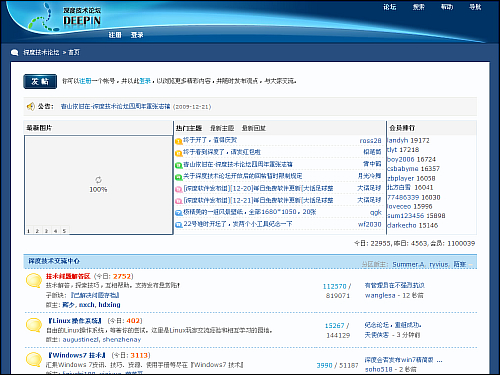This screenshot has height=375, width=500.
Task: Click the 注册 link in the welcome sentence
Action: [x=85, y=81]
